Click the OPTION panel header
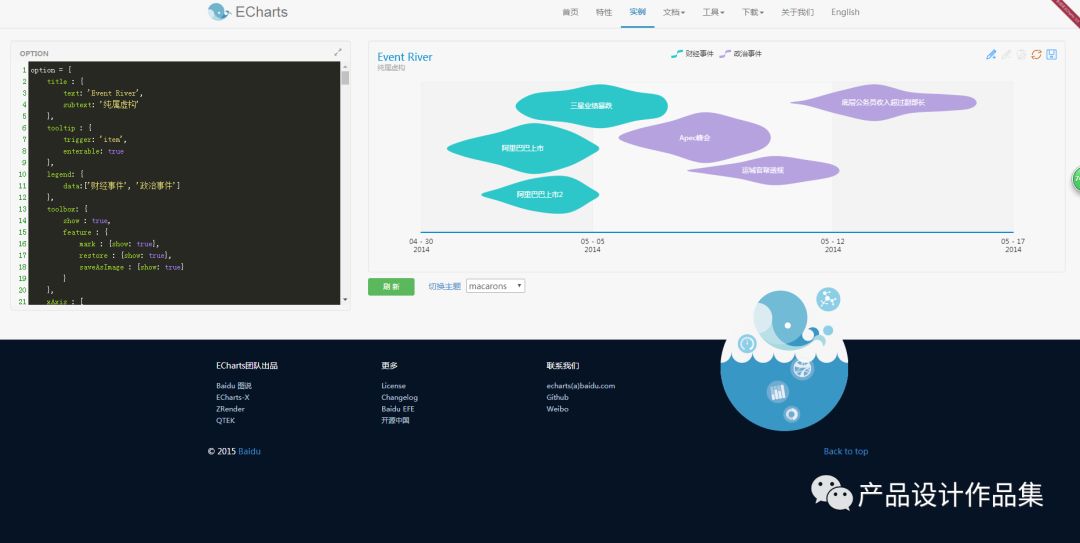Screen dimensions: 1080x543 [x=34, y=53]
